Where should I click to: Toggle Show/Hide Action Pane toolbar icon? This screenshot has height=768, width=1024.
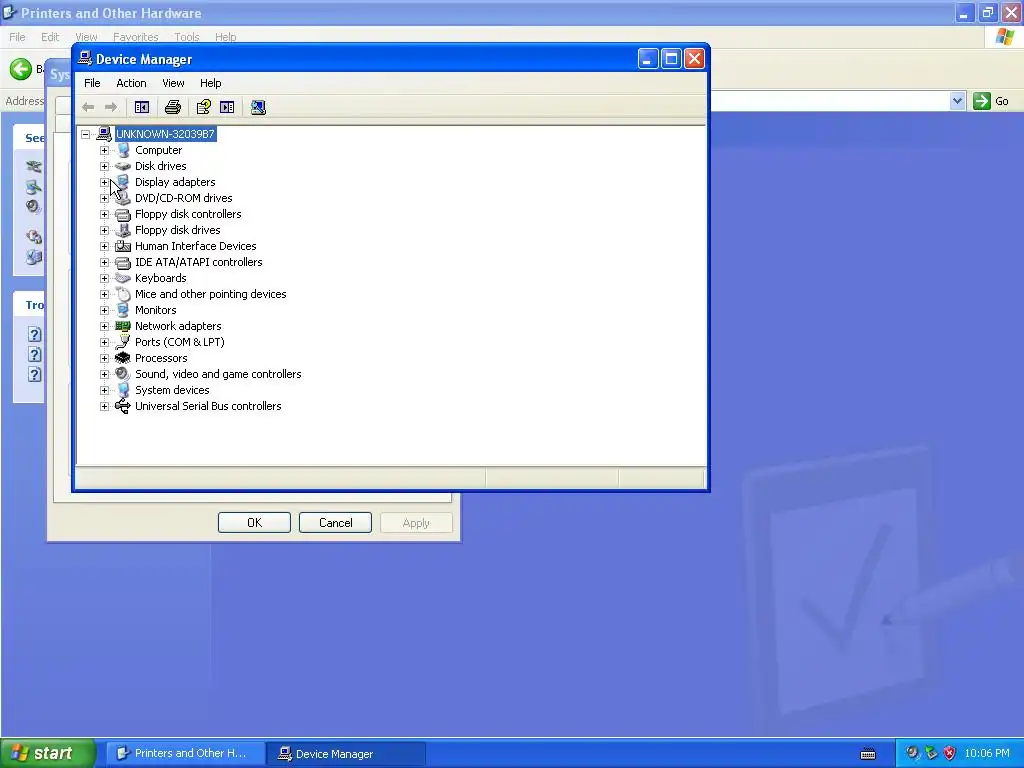(x=227, y=107)
